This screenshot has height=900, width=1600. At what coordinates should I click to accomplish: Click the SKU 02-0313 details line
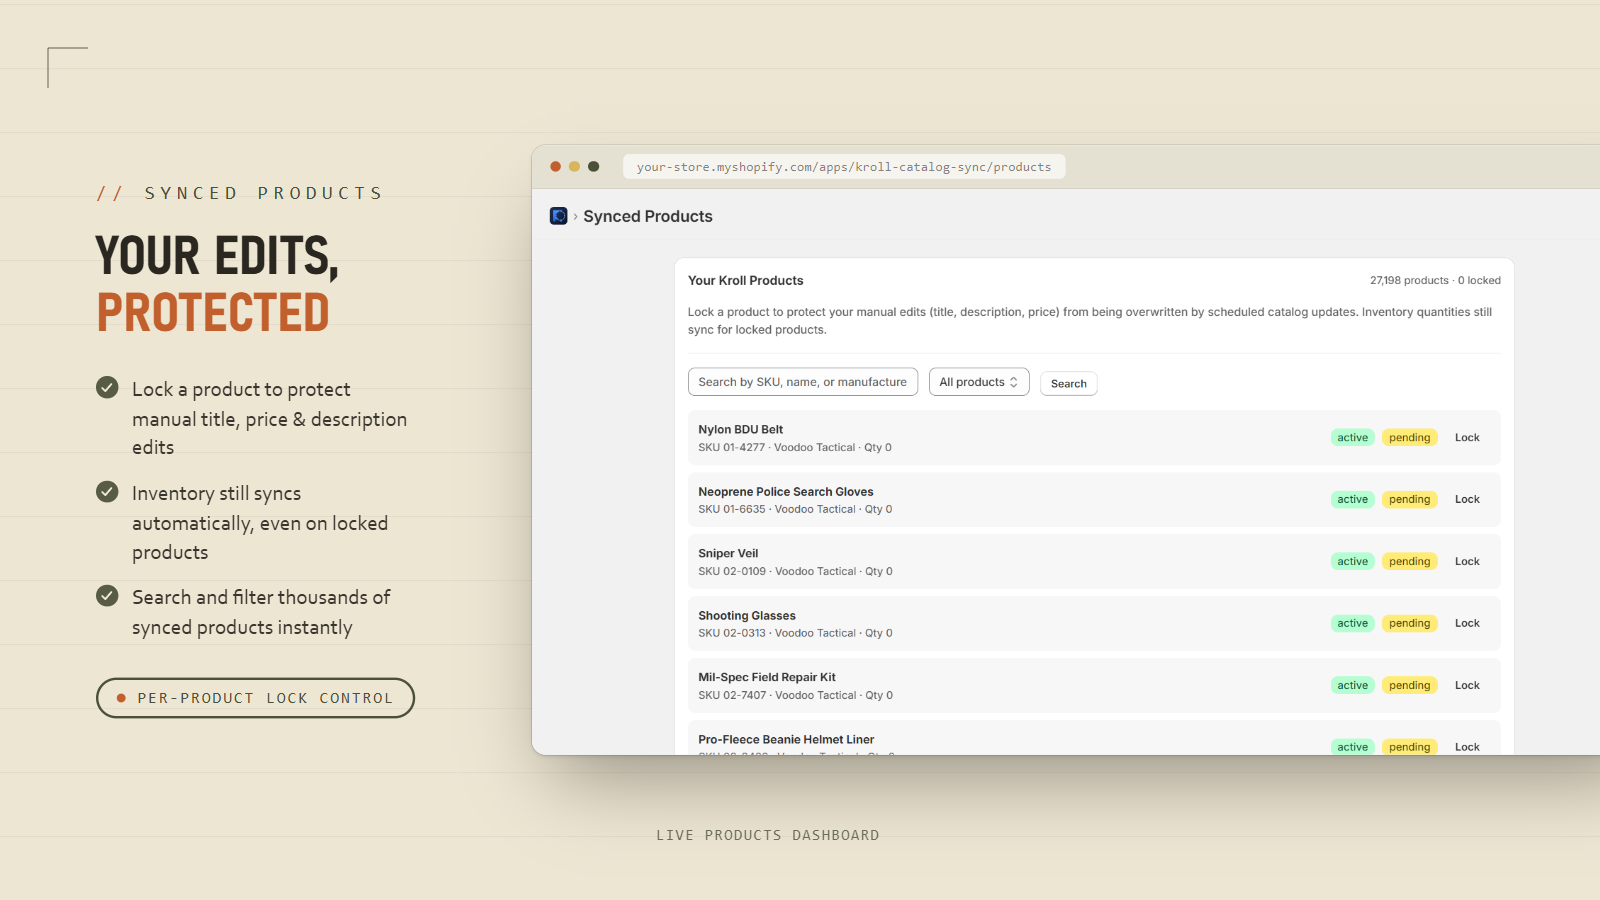click(x=795, y=634)
